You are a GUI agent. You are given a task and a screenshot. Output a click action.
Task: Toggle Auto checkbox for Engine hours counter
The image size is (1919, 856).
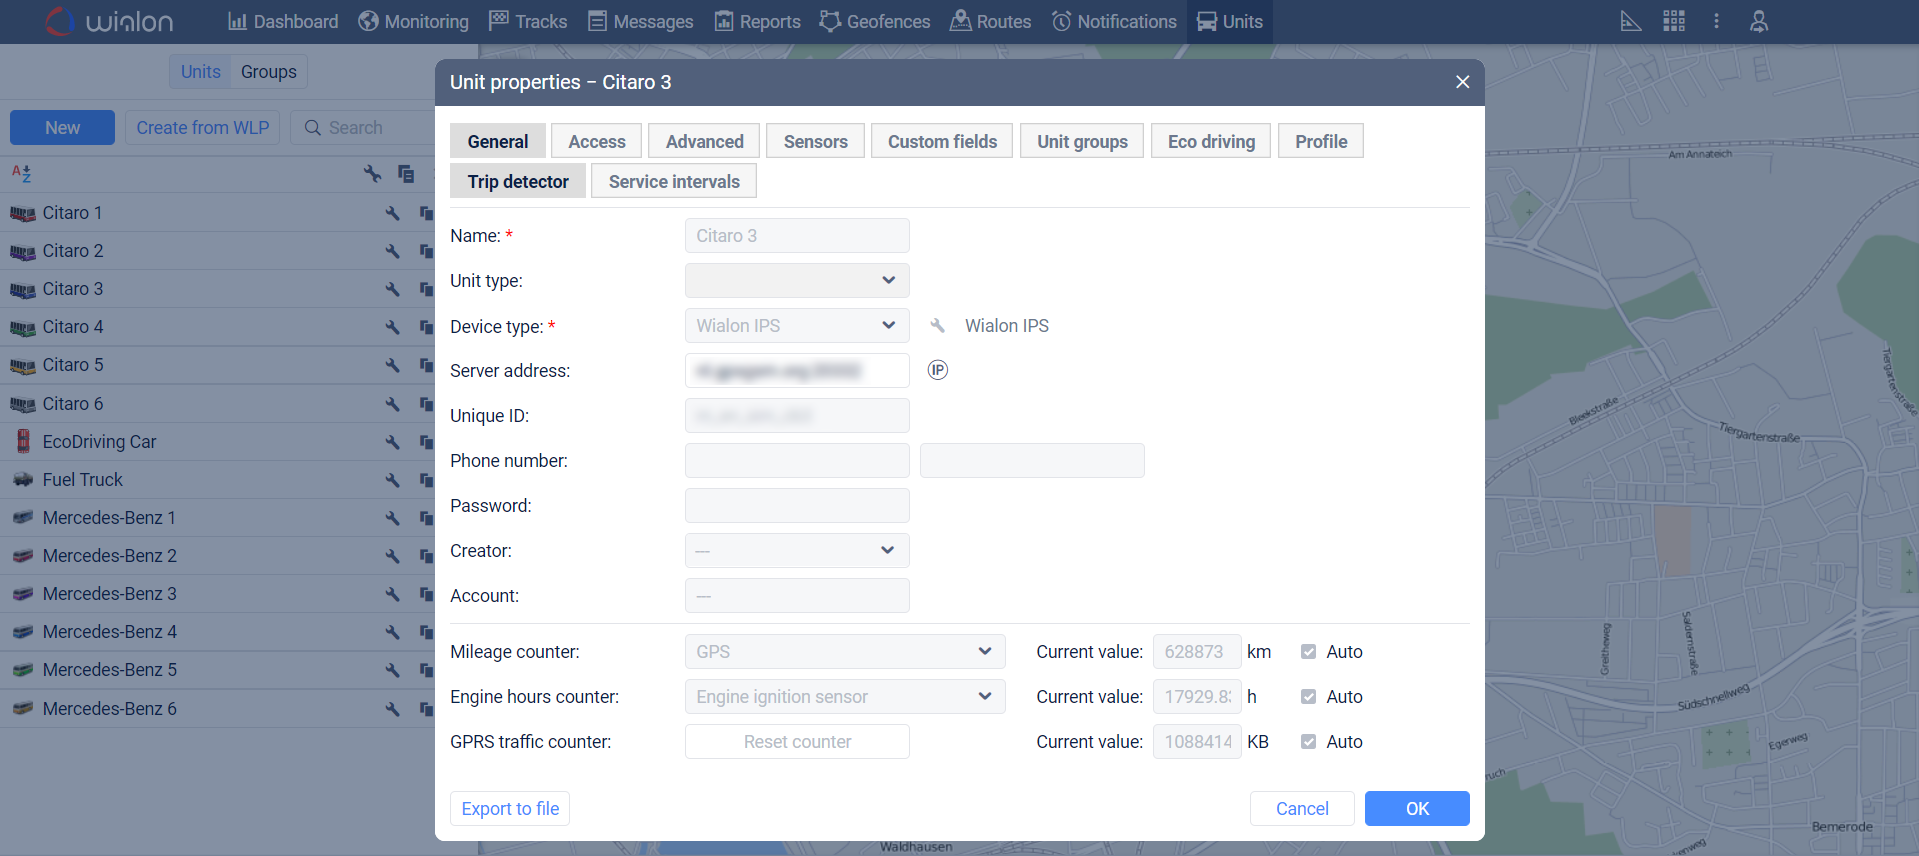point(1308,697)
